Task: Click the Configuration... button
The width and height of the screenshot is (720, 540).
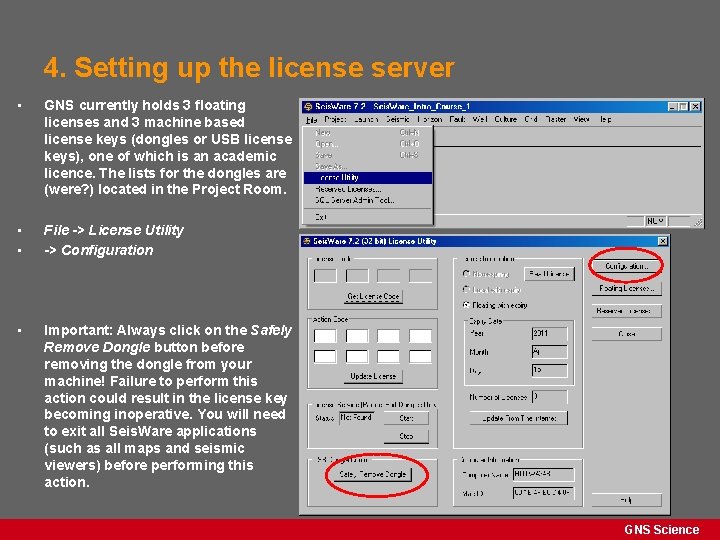Action: pyautogui.click(x=626, y=266)
